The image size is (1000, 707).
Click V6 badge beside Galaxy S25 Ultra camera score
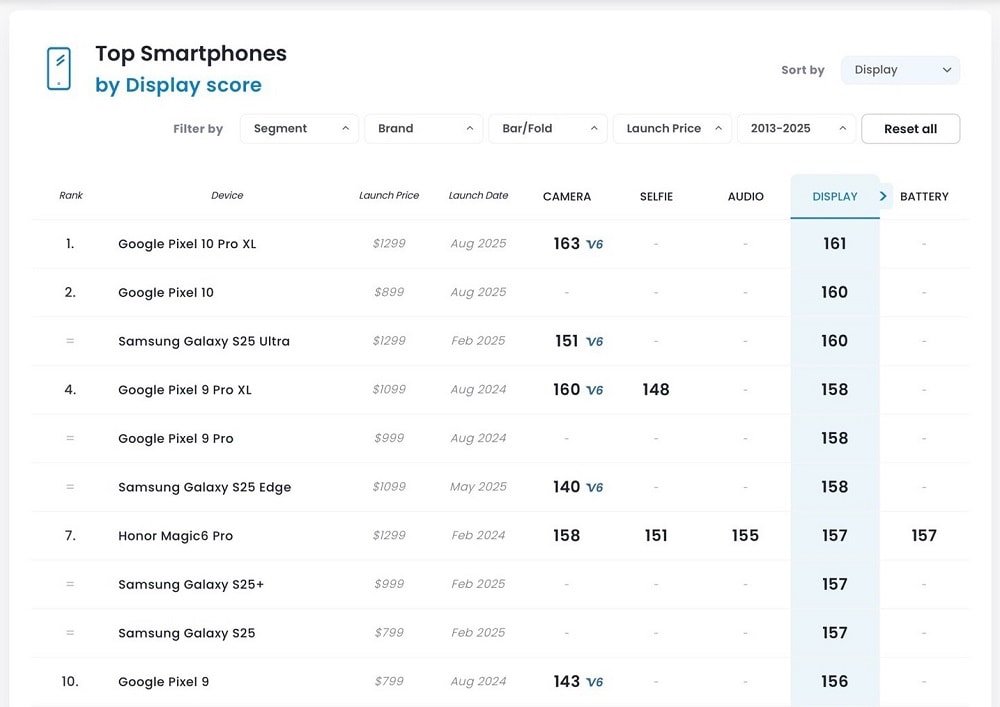tap(595, 342)
